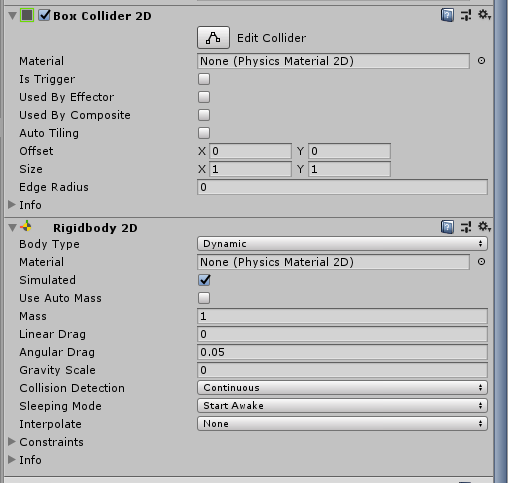Open Box Collider 2D help reference icon

click(x=447, y=15)
